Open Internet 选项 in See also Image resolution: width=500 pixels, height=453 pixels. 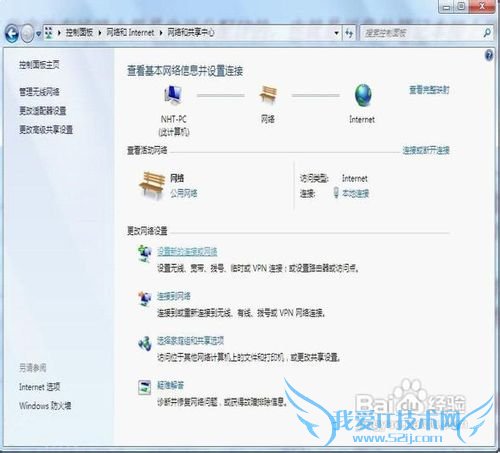coord(39,387)
